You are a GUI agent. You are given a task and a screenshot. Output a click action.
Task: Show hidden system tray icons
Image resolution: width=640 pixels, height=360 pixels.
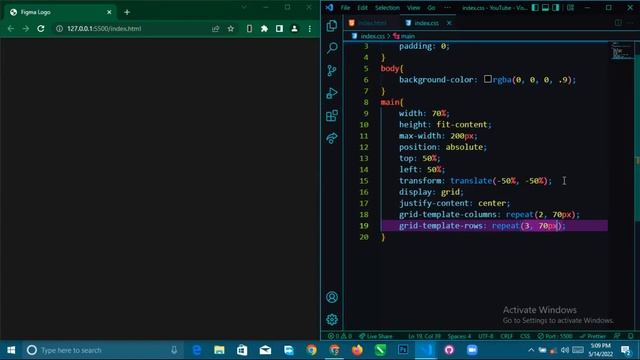(531, 350)
